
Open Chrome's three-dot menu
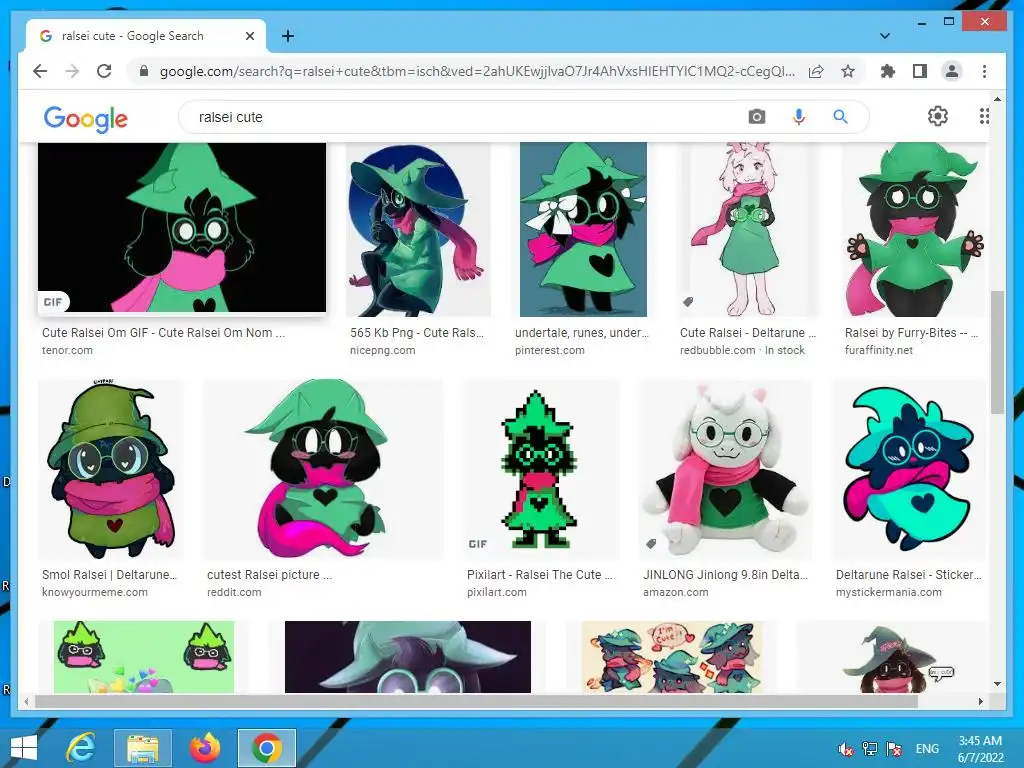coord(984,71)
